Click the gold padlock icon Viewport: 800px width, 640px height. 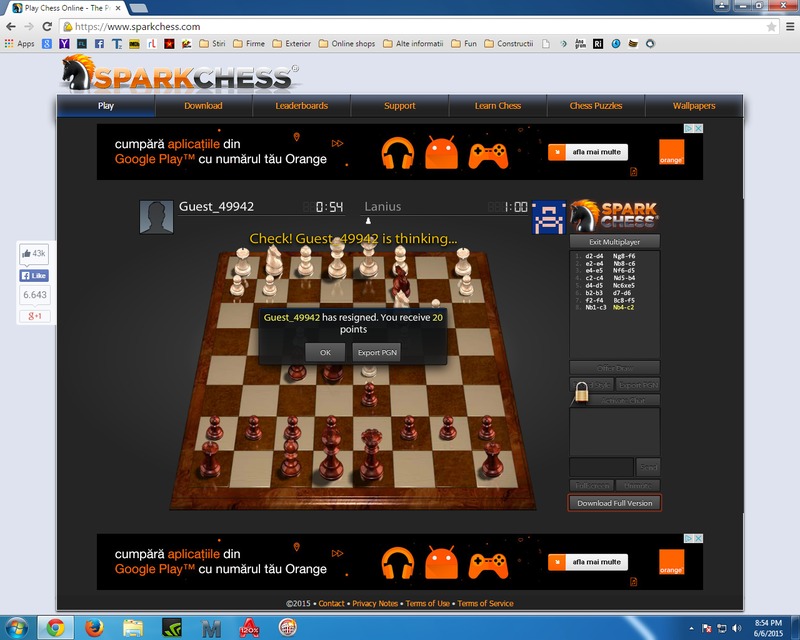coord(581,393)
